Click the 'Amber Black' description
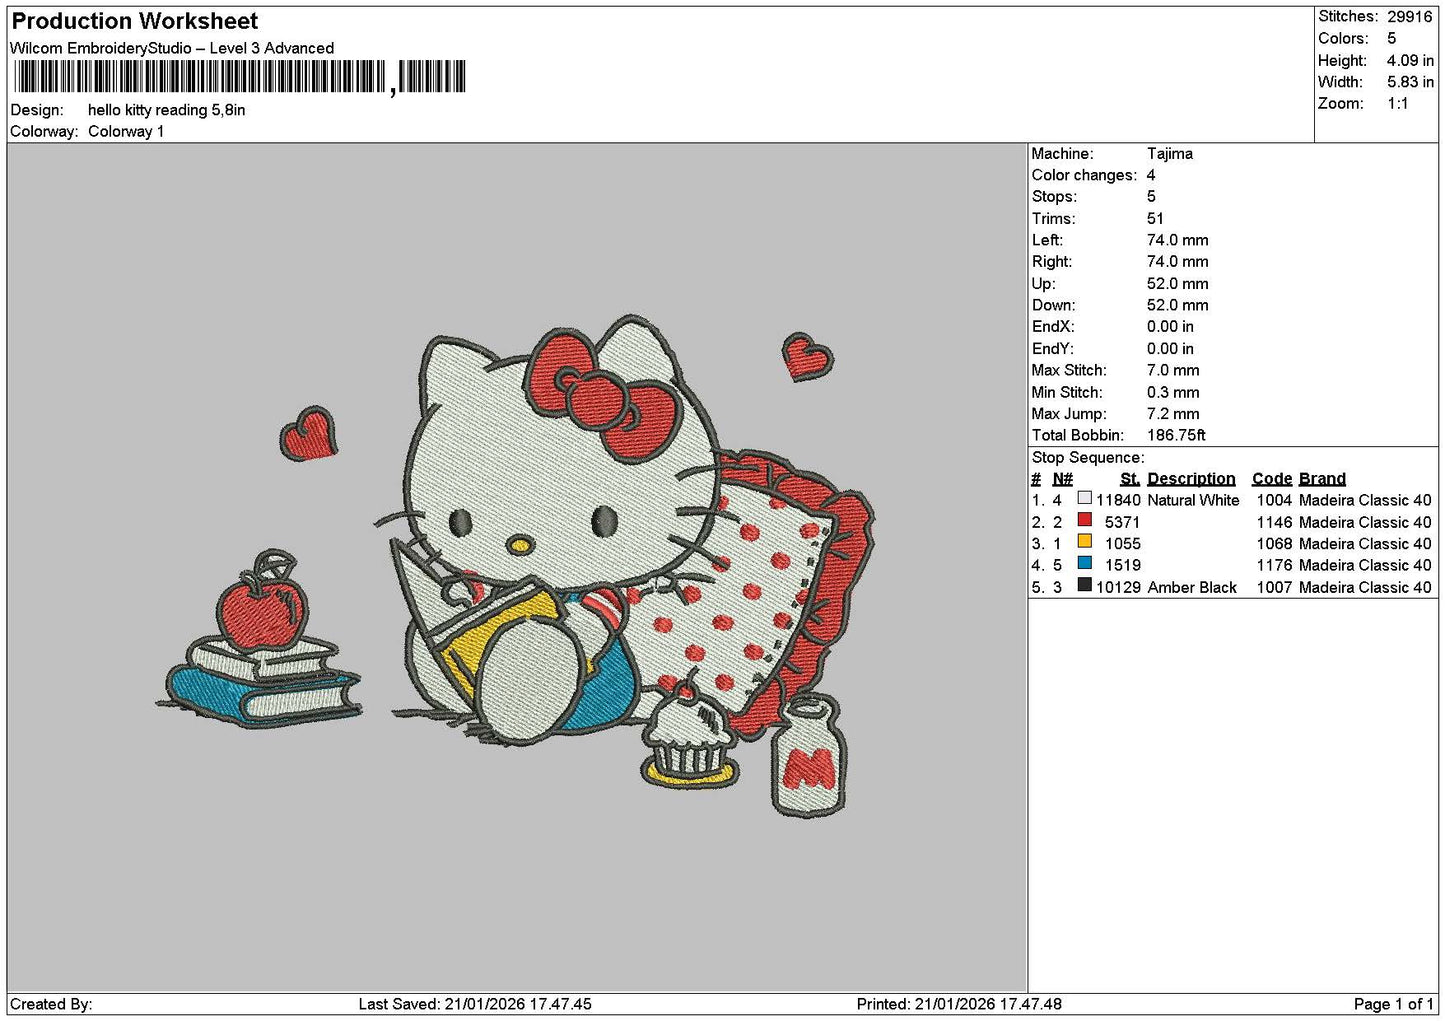The width and height of the screenshot is (1445, 1021). tap(1192, 587)
